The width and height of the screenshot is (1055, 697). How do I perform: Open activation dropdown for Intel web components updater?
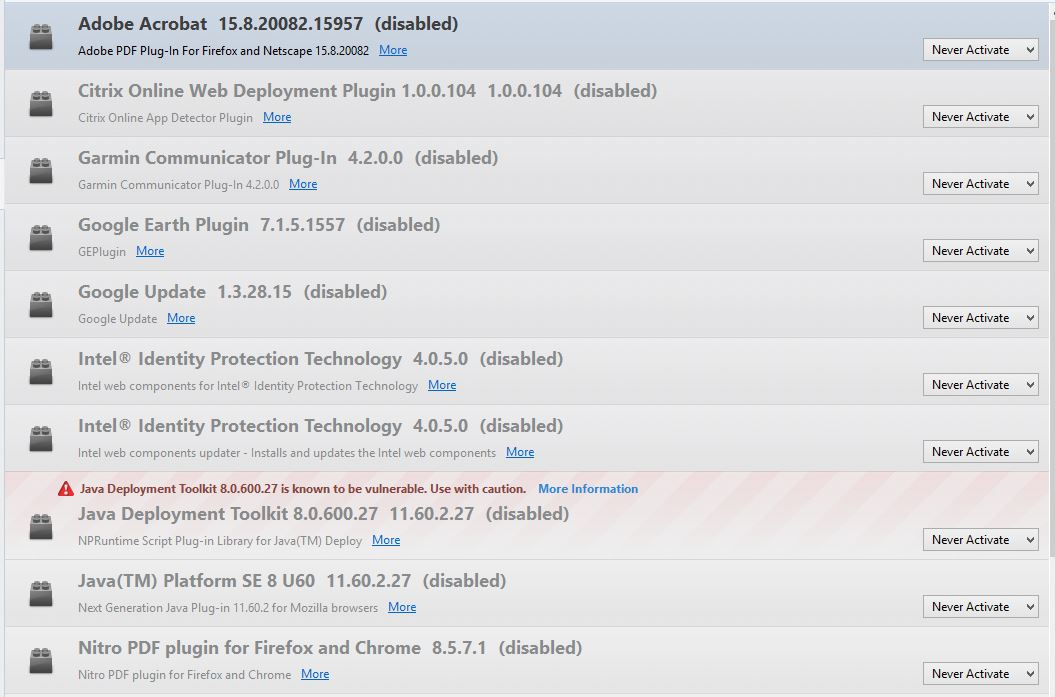click(980, 451)
